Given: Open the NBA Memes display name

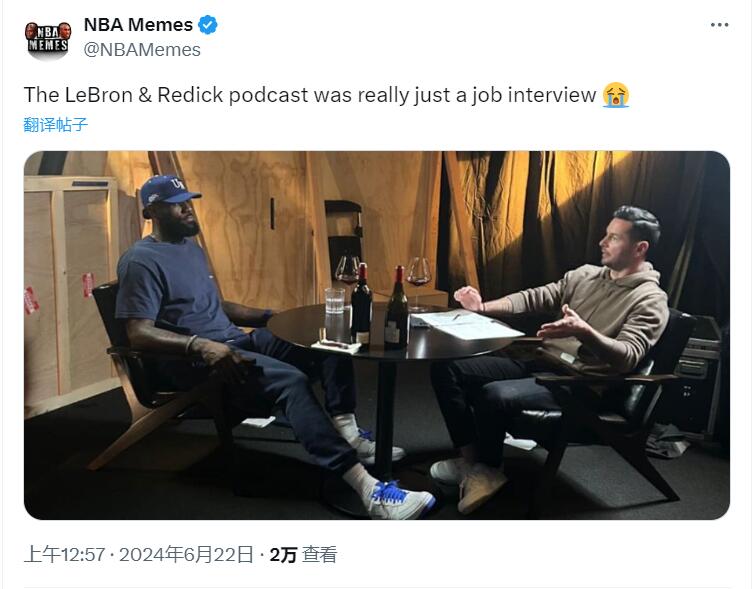Looking at the screenshot, I should click(138, 25).
